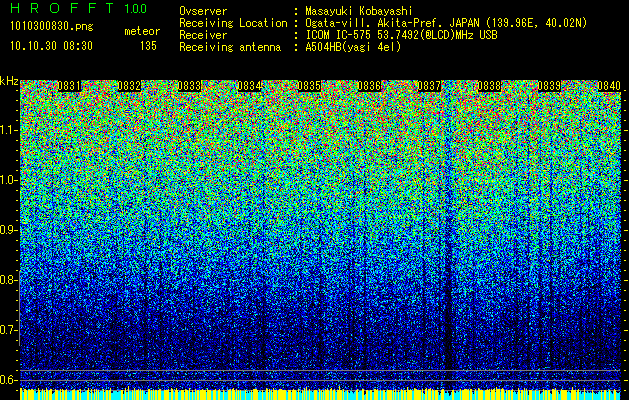Click the 'Receiving Location' label
Image resolution: width=629 pixels, height=400 pixels.
tap(233, 23)
